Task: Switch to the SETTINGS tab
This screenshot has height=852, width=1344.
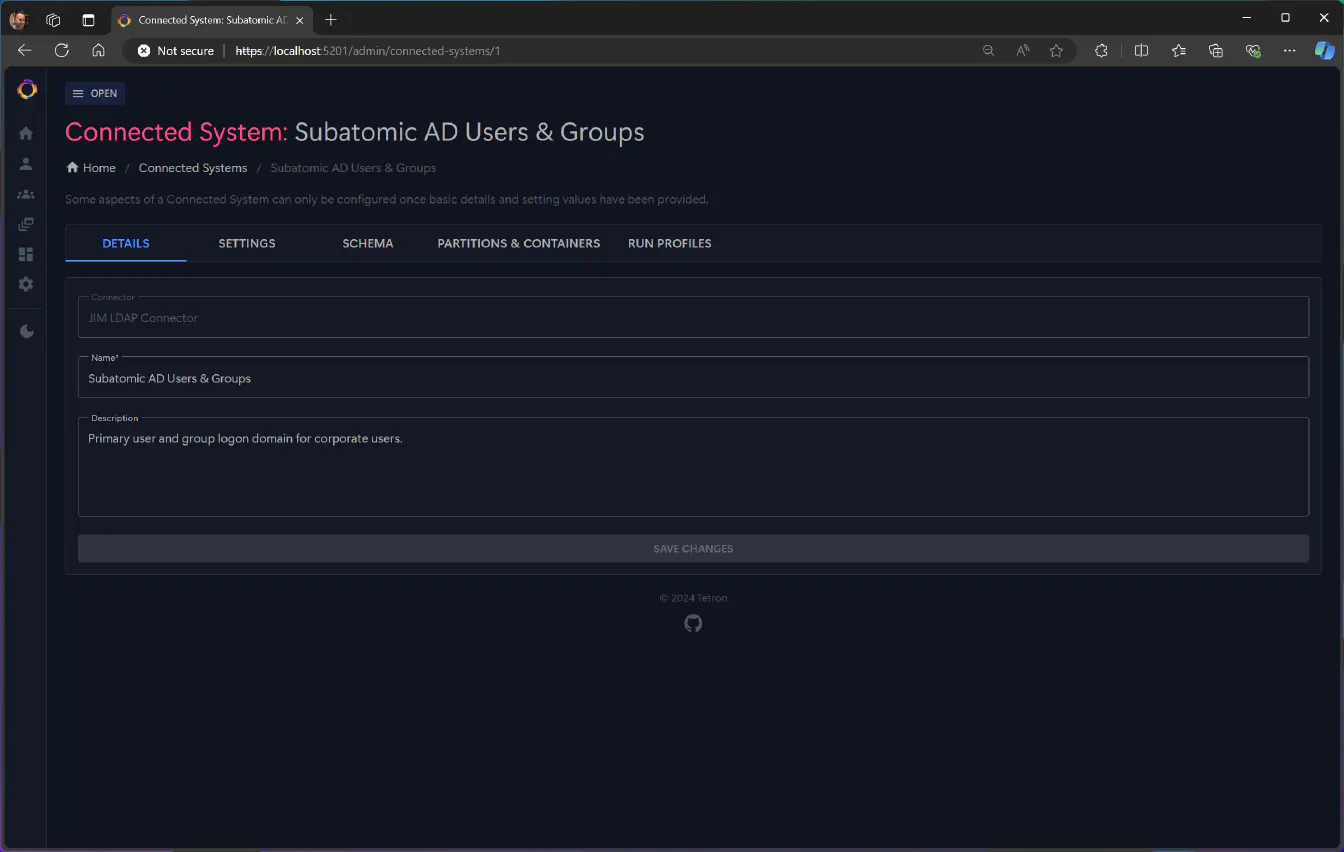Action: pyautogui.click(x=246, y=243)
